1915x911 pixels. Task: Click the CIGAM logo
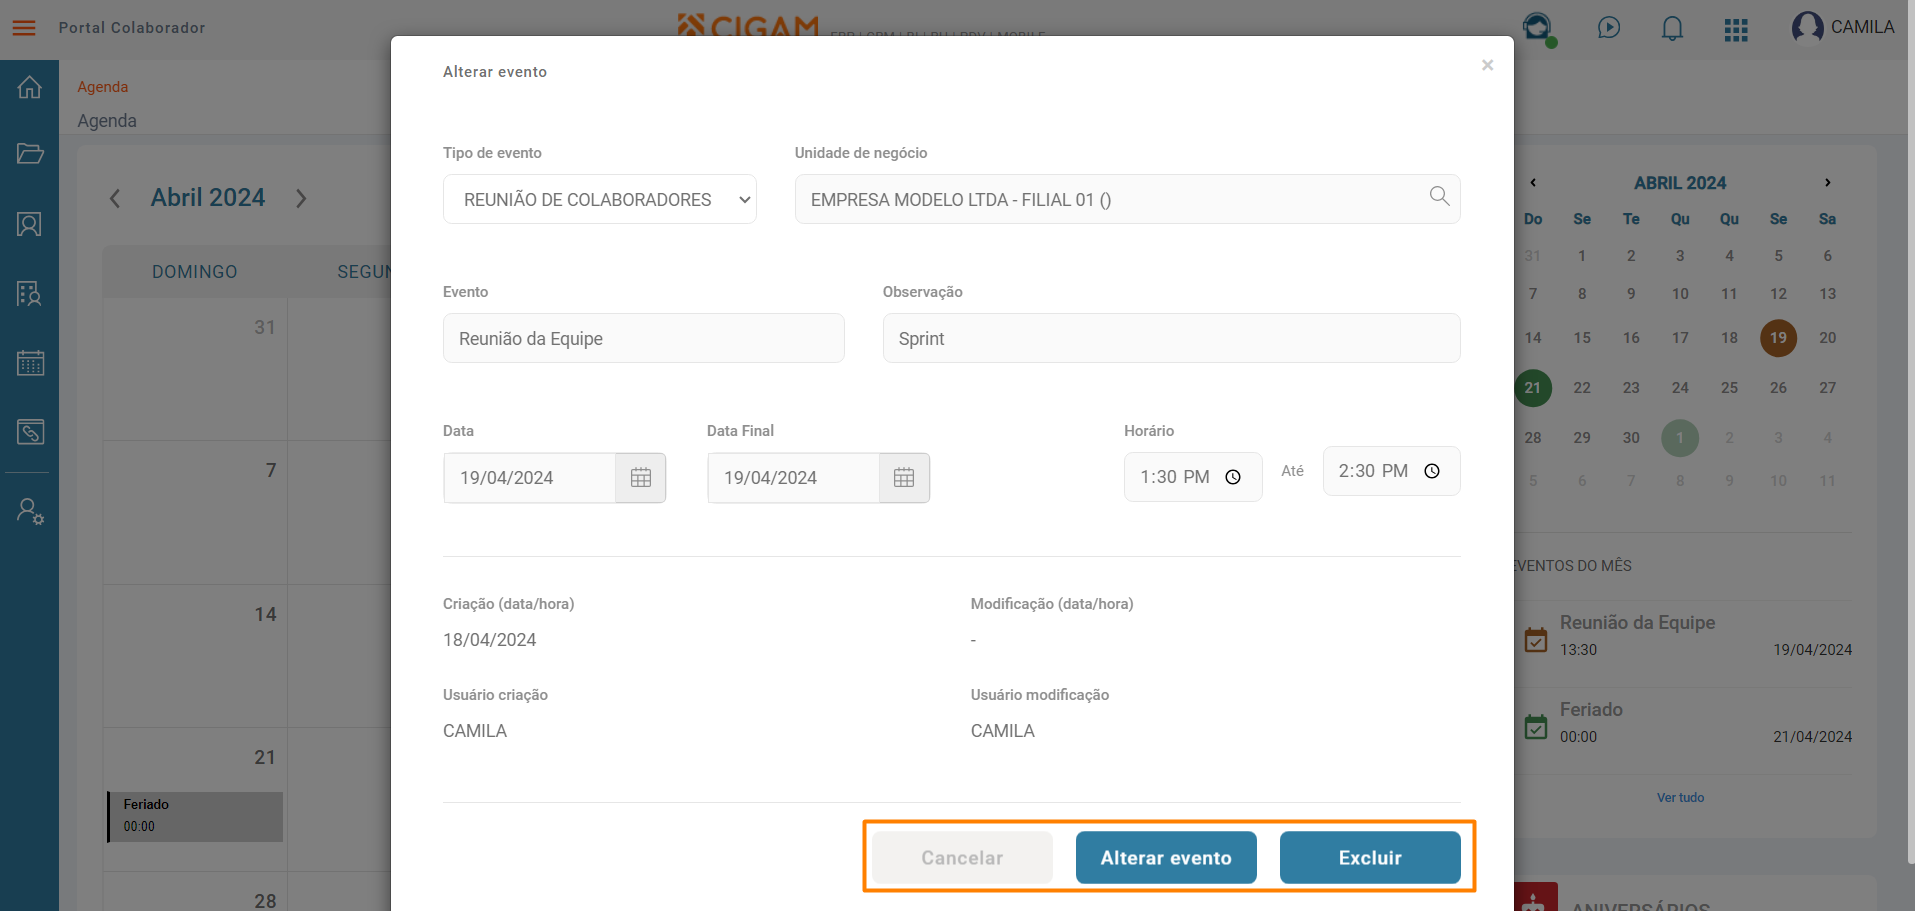(748, 24)
